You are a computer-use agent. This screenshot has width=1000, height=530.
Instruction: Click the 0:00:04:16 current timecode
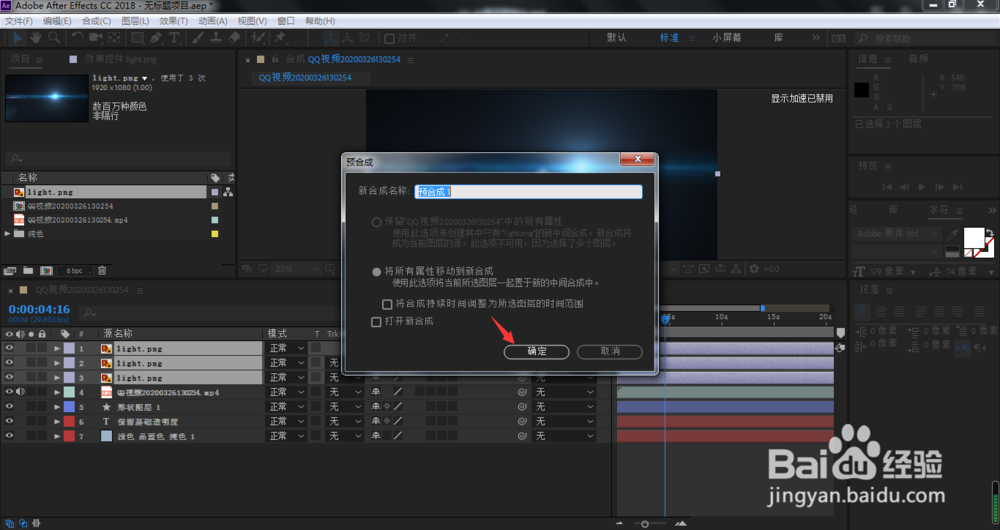(x=39, y=309)
